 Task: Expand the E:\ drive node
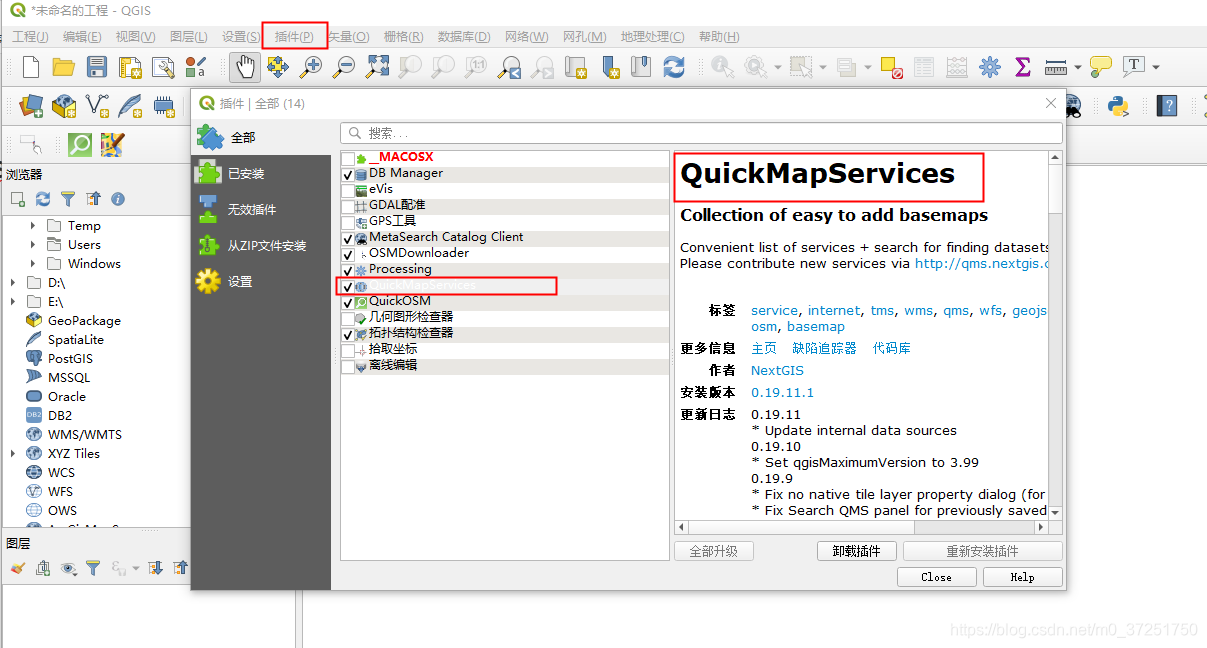point(13,302)
